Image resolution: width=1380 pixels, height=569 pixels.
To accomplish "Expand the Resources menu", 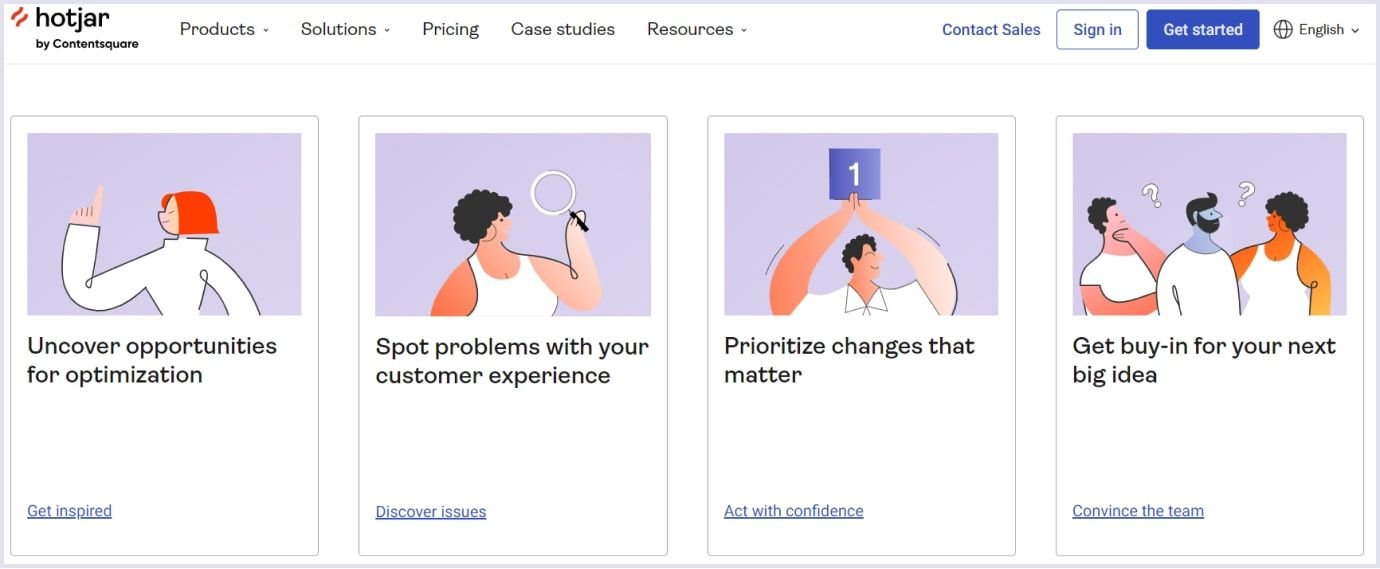I will click(697, 29).
